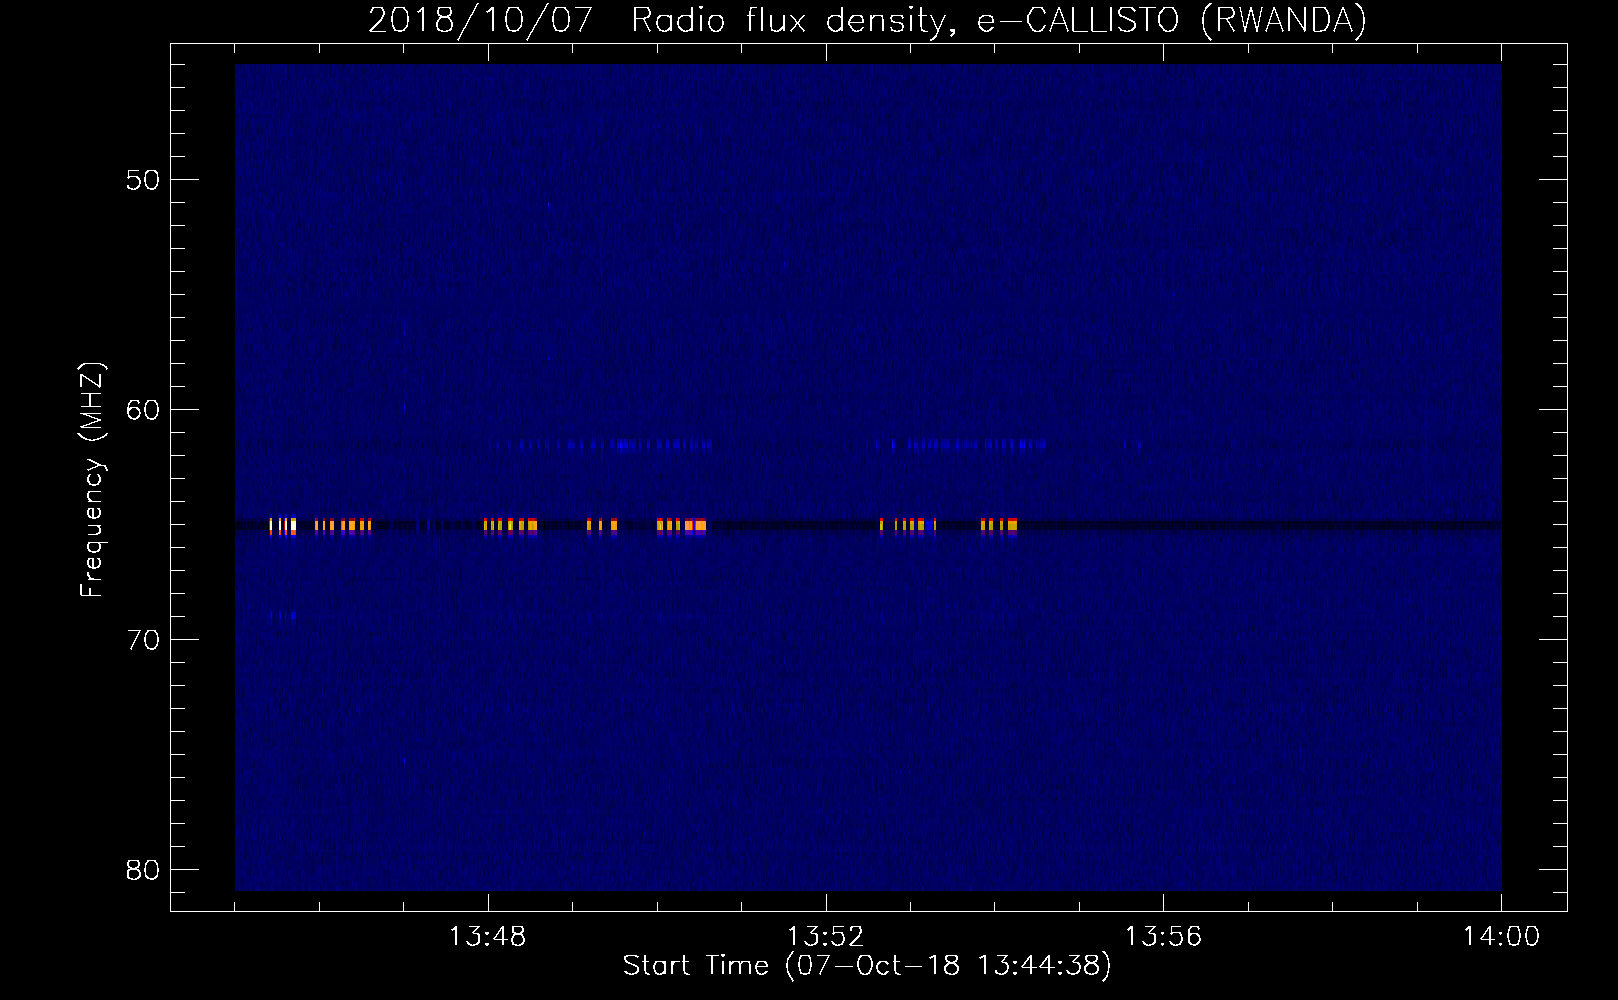Viewport: 1618px width, 1000px height.
Task: Click the 13:52 time tick label
Action: pyautogui.click(x=826, y=937)
